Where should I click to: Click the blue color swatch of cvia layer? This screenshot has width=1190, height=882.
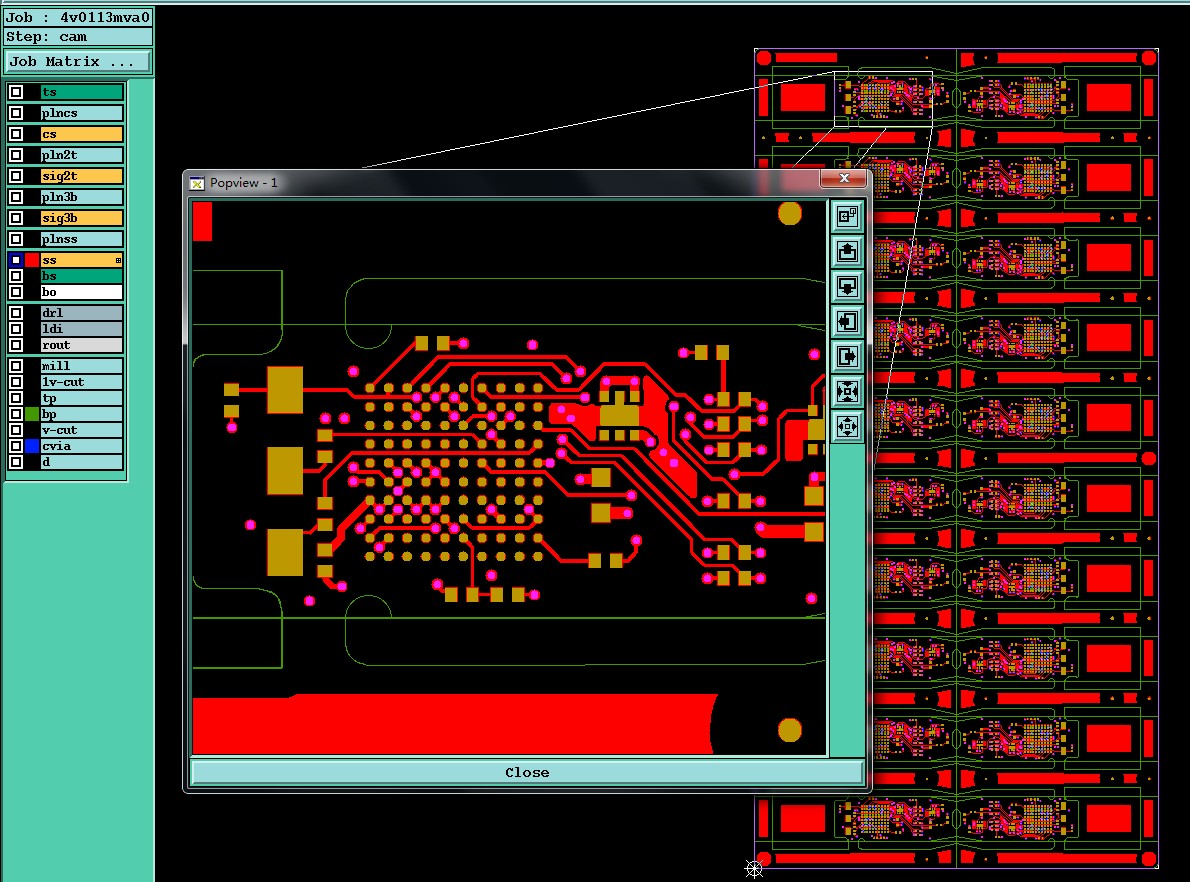click(x=32, y=446)
